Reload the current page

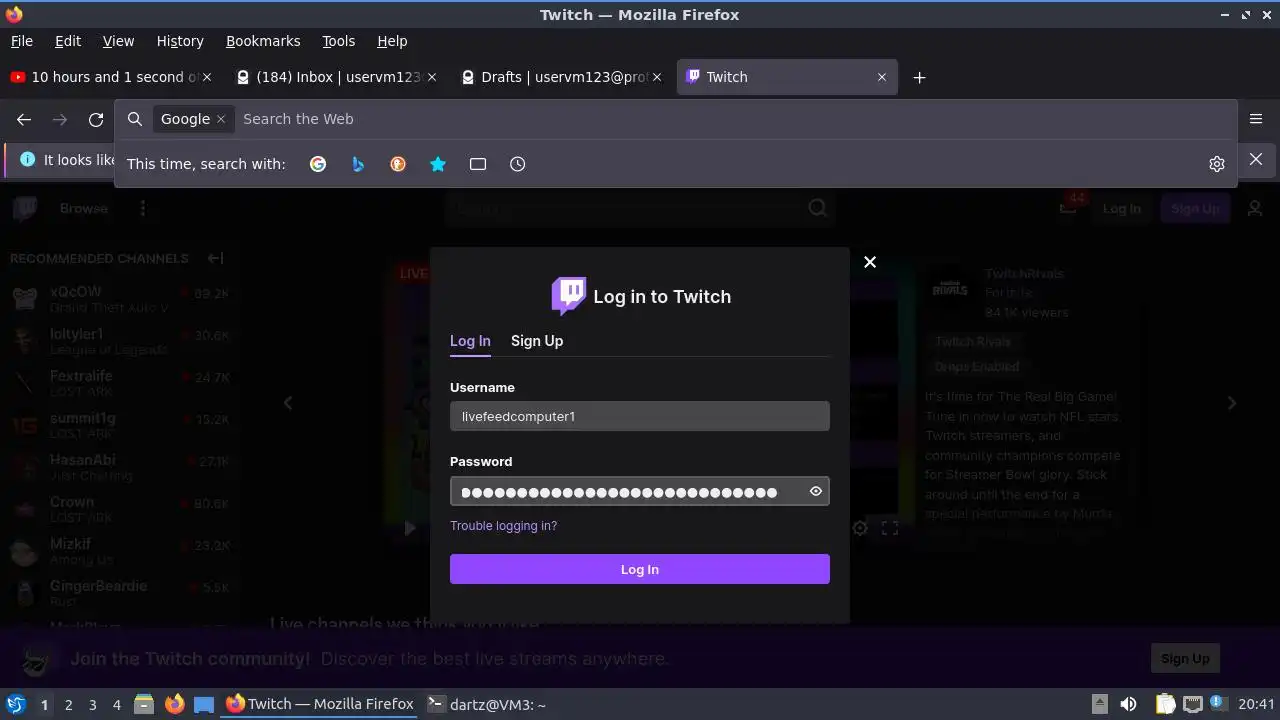tap(96, 119)
